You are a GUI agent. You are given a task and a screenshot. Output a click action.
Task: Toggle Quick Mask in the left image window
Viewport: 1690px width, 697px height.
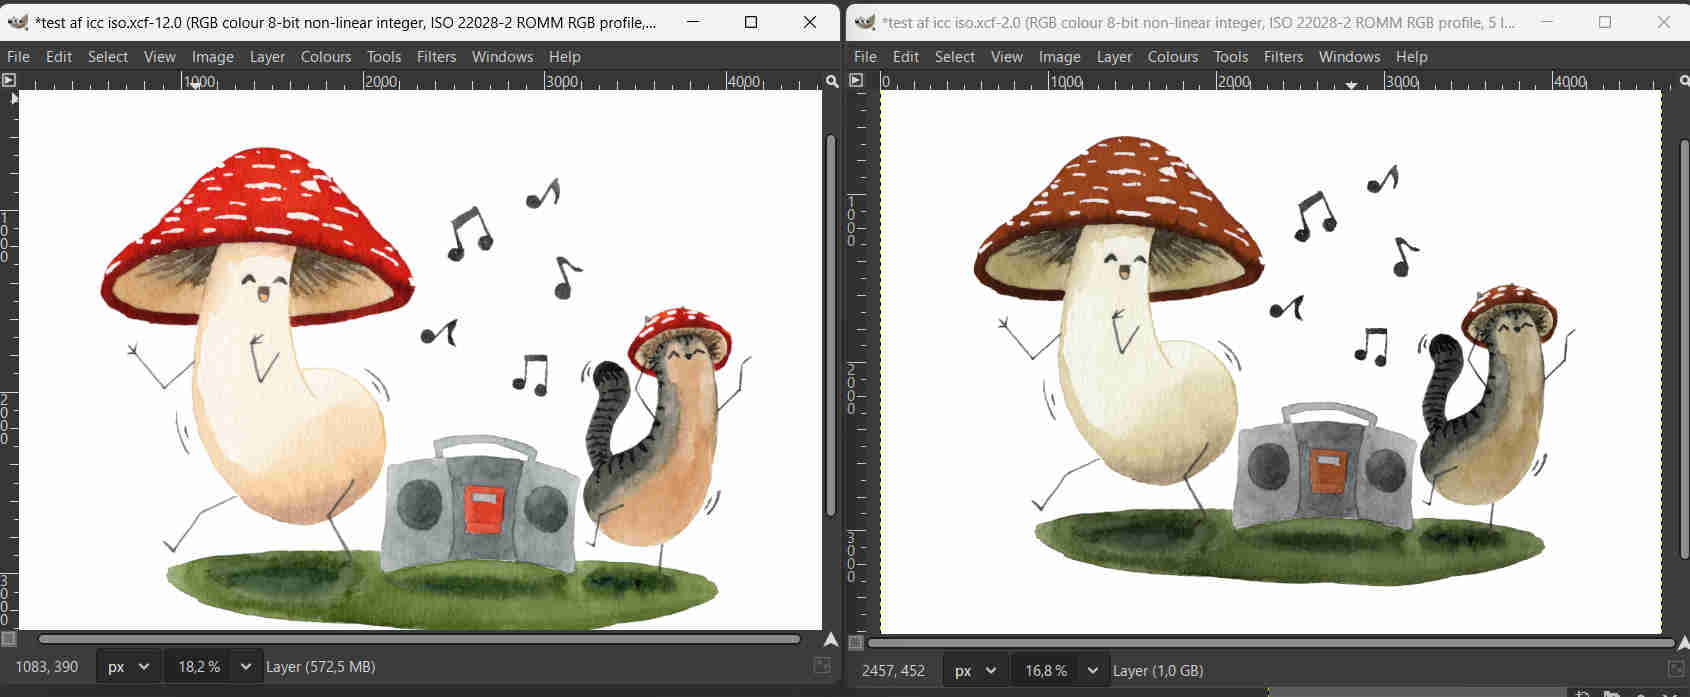pyautogui.click(x=9, y=639)
